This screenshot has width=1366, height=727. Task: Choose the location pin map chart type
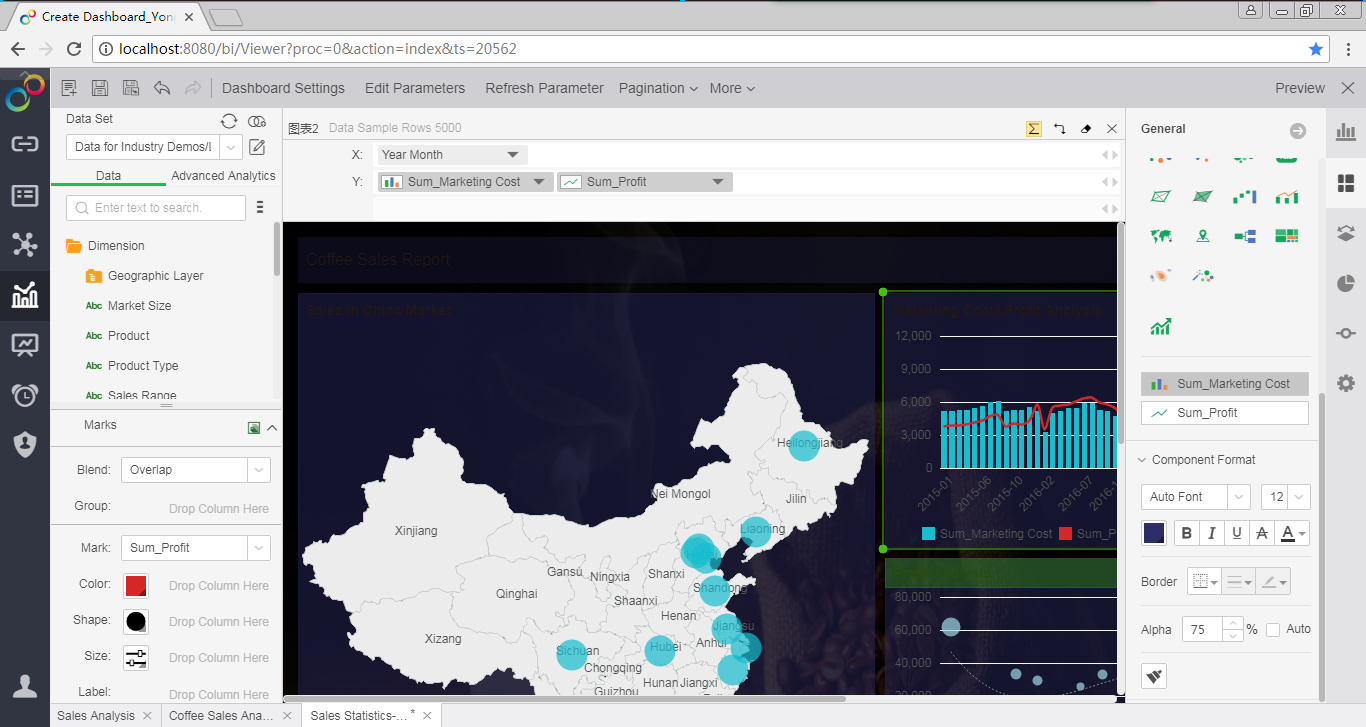tap(1203, 236)
